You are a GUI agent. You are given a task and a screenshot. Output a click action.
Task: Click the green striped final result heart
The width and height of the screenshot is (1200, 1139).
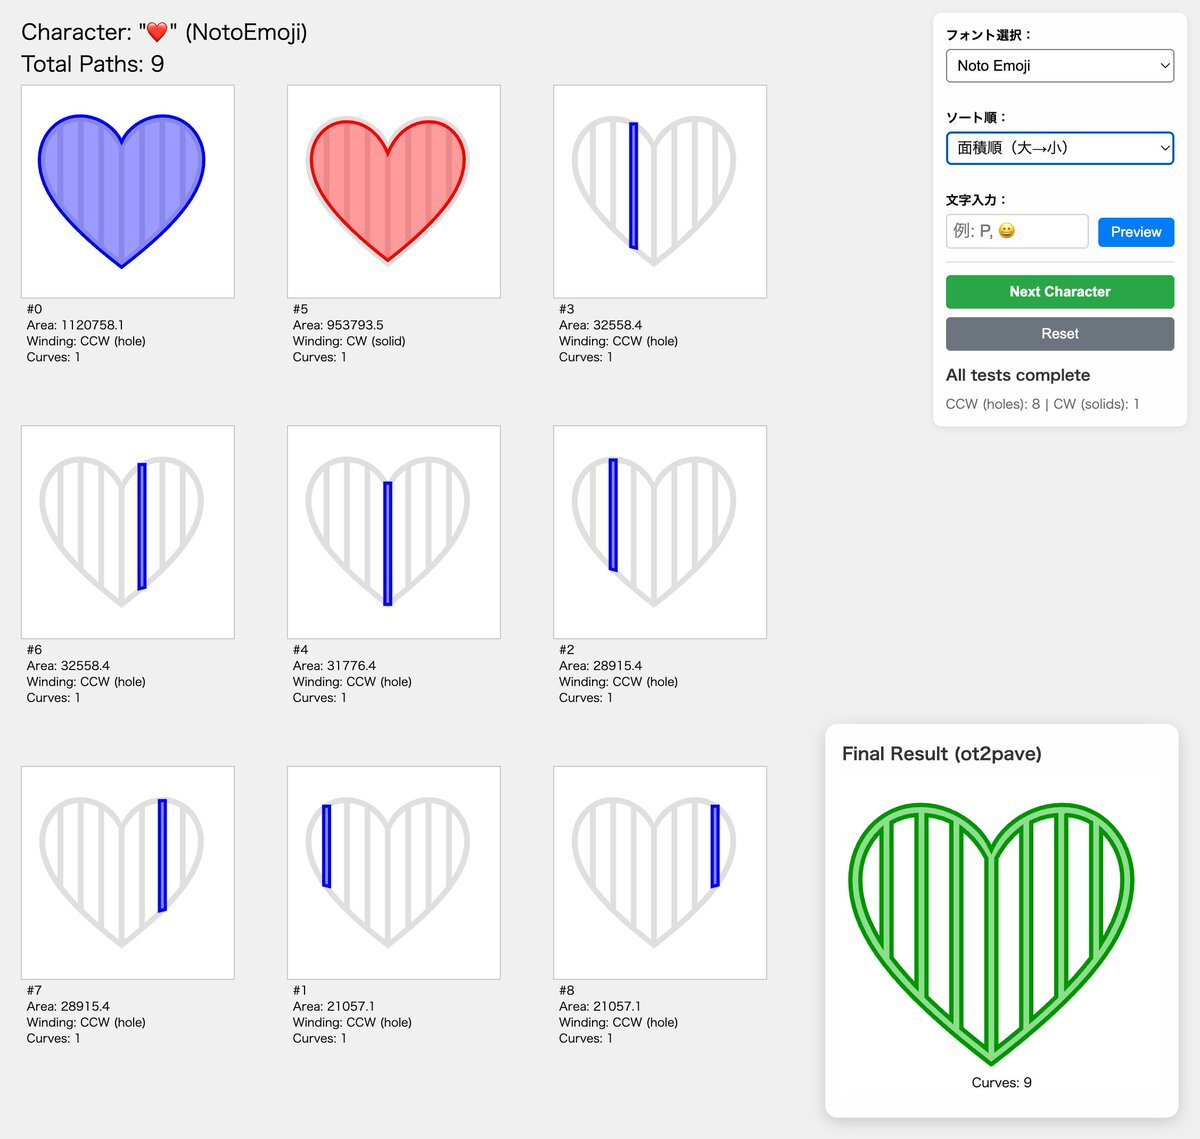pos(991,930)
